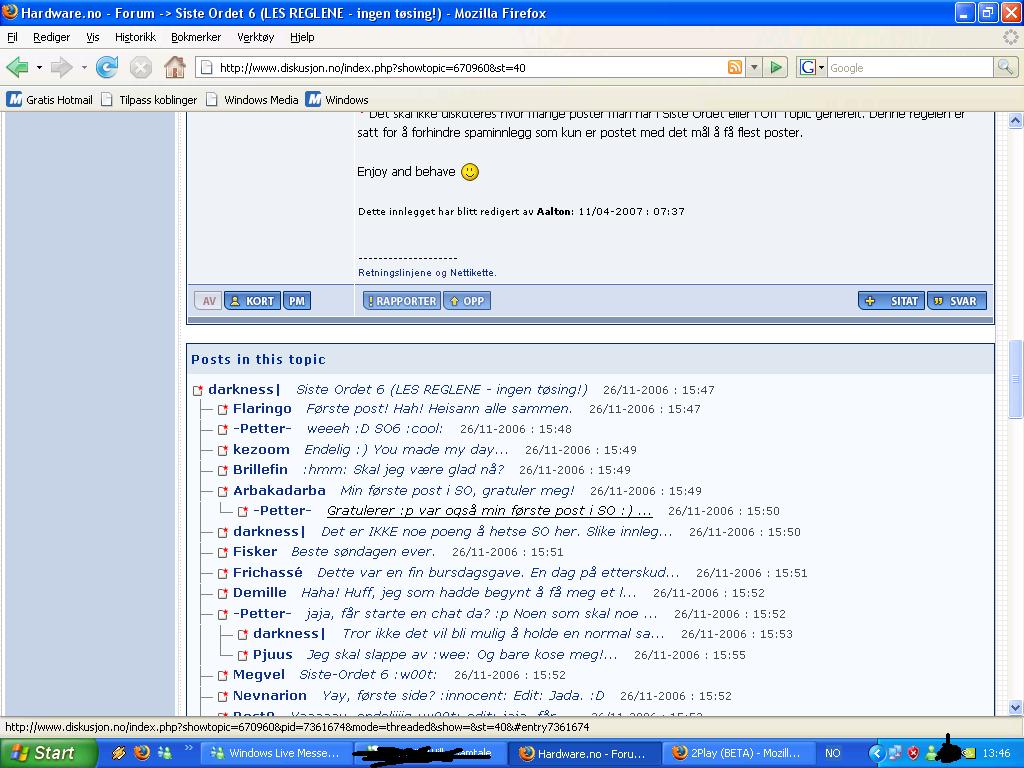Expand hidden tray icons with arrow
Screen dimensions: 1024x768
pyautogui.click(x=876, y=753)
